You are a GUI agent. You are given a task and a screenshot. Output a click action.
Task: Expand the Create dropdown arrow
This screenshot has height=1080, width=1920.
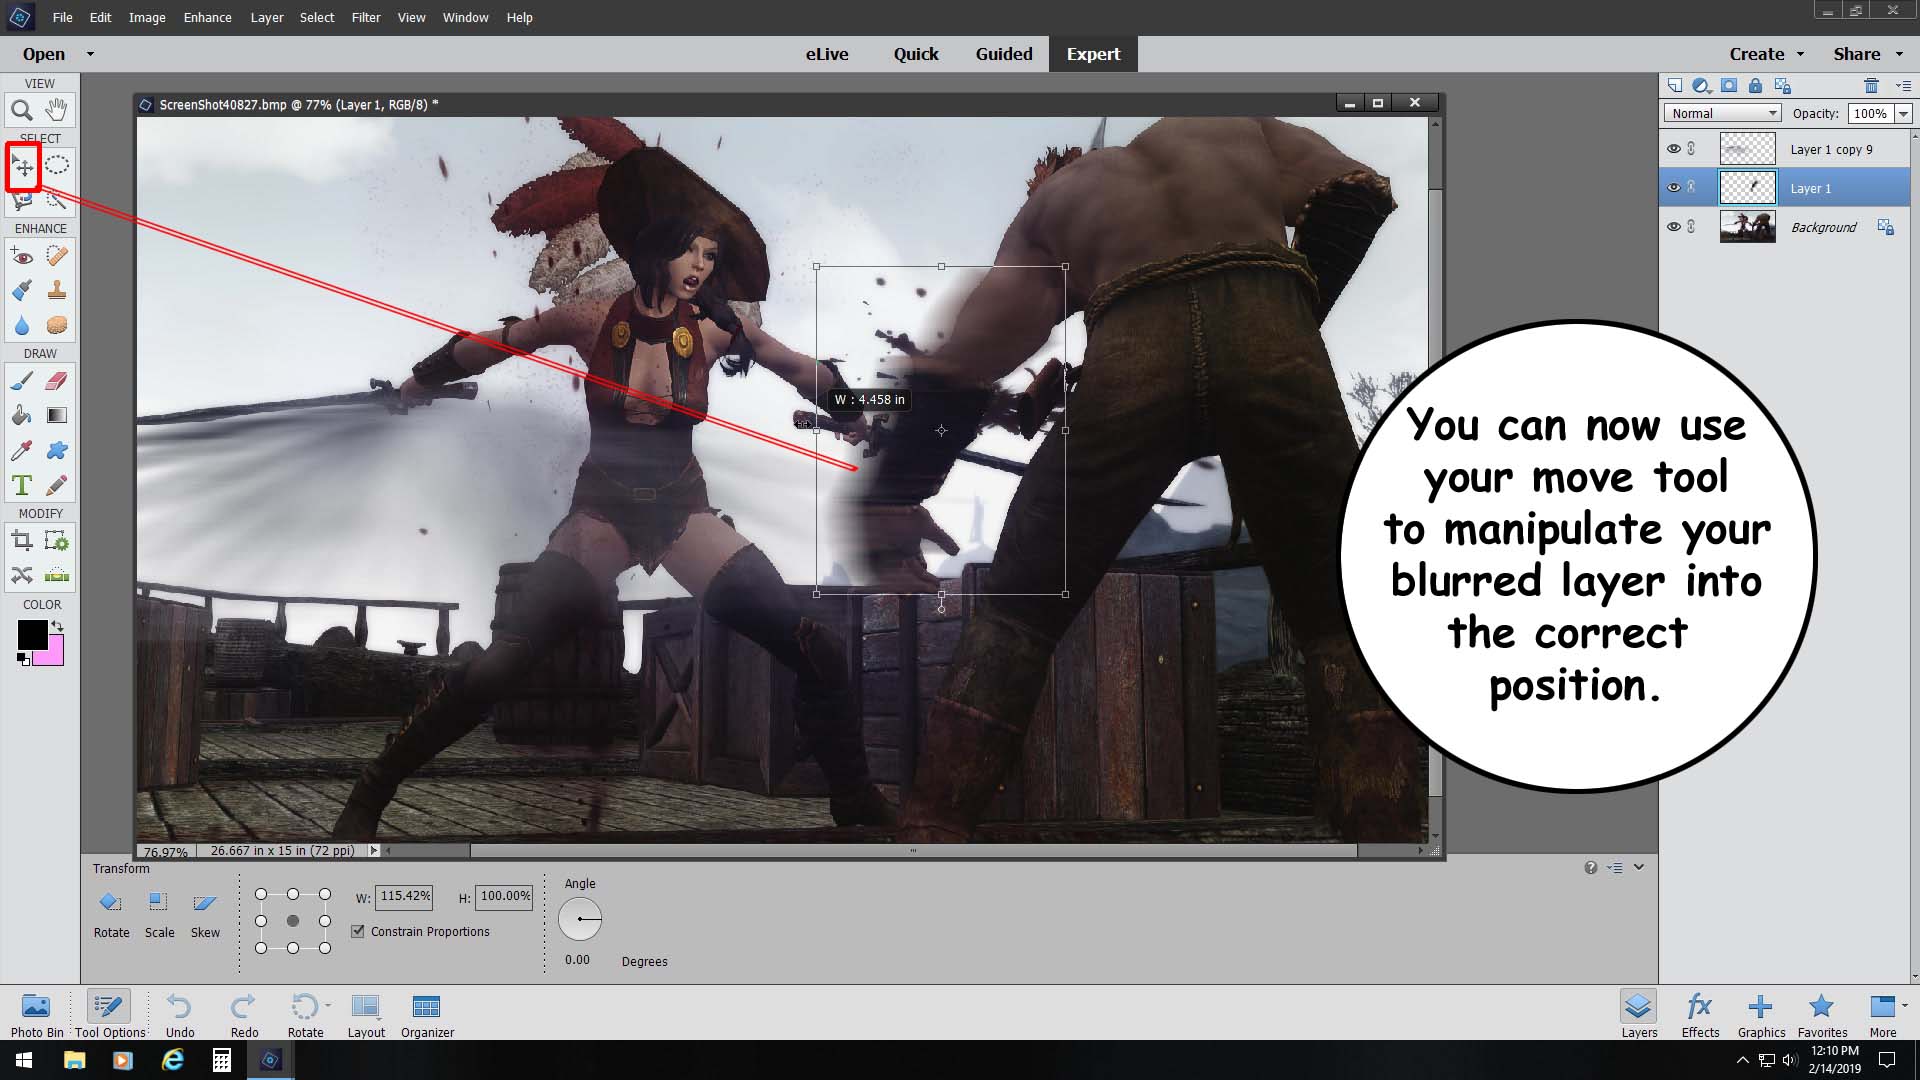(x=1800, y=54)
